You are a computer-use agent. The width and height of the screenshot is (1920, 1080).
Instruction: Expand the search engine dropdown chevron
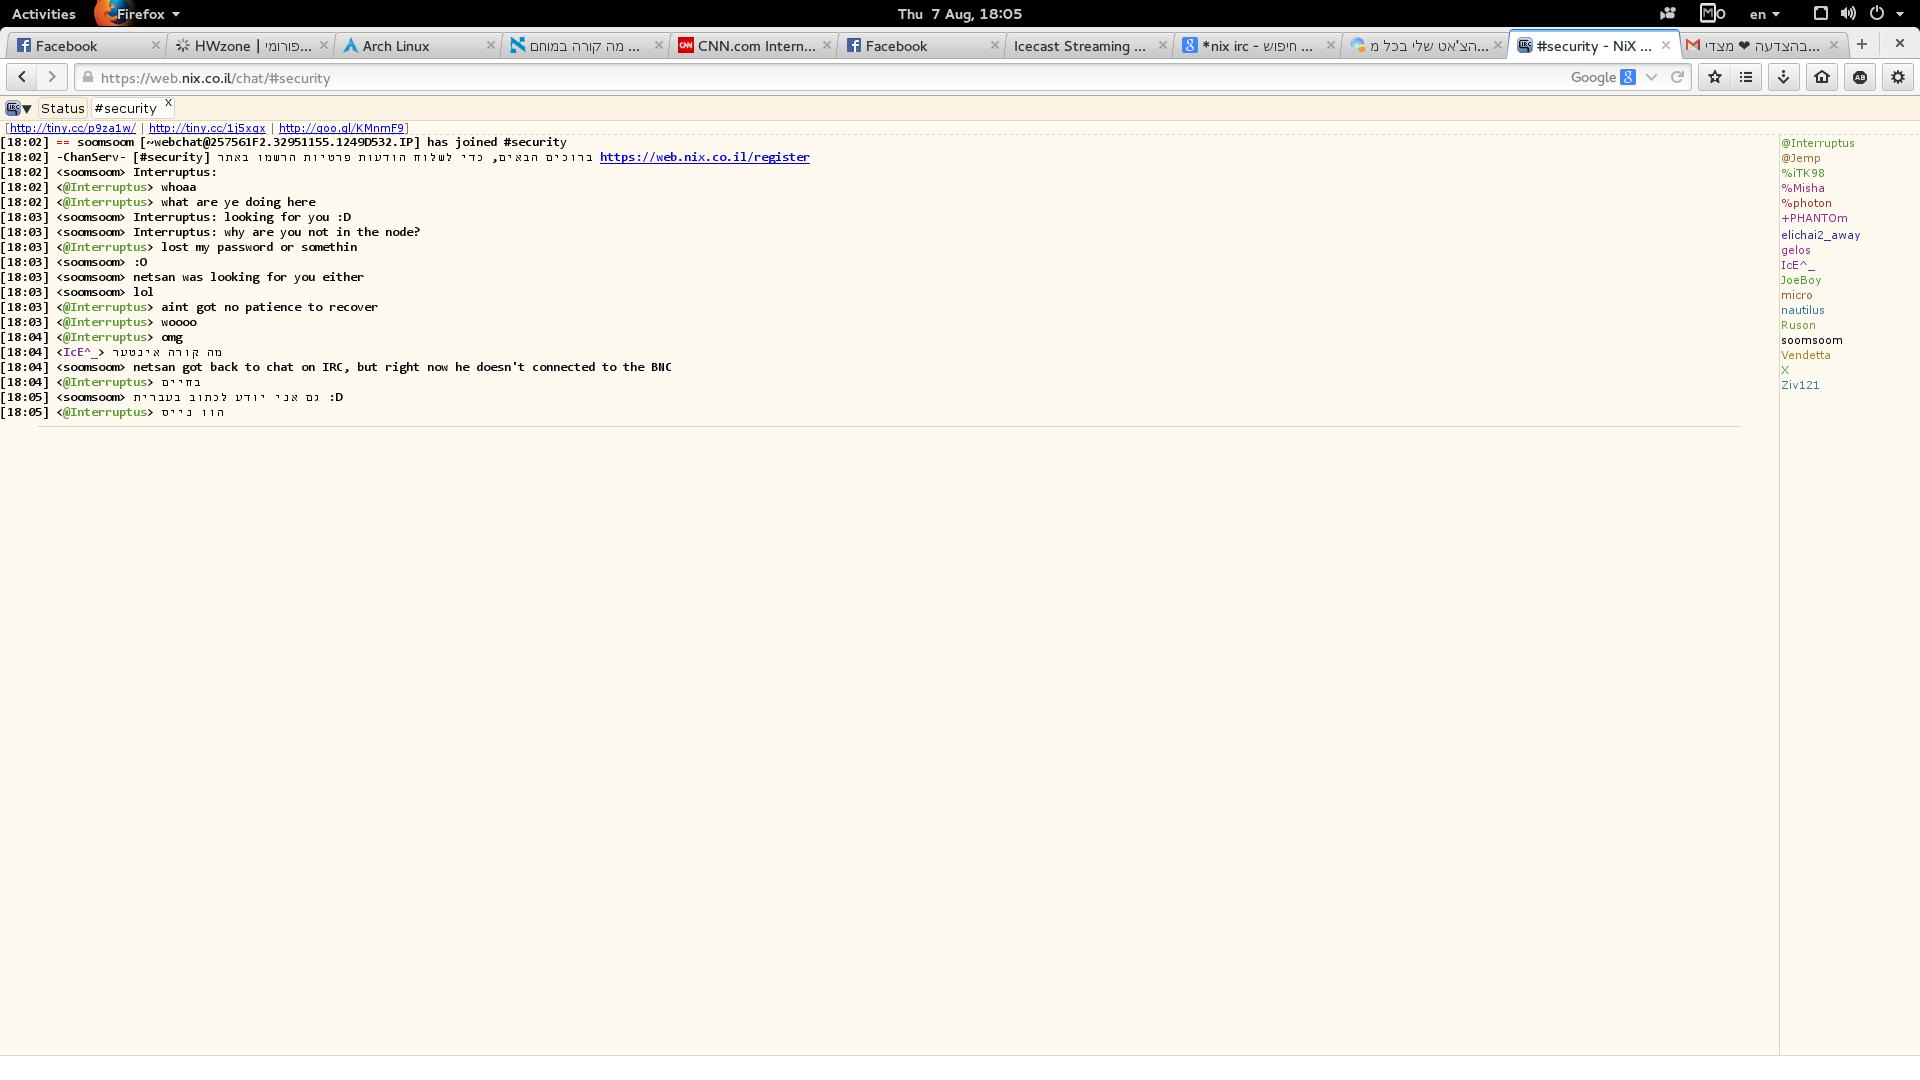[x=1651, y=77]
